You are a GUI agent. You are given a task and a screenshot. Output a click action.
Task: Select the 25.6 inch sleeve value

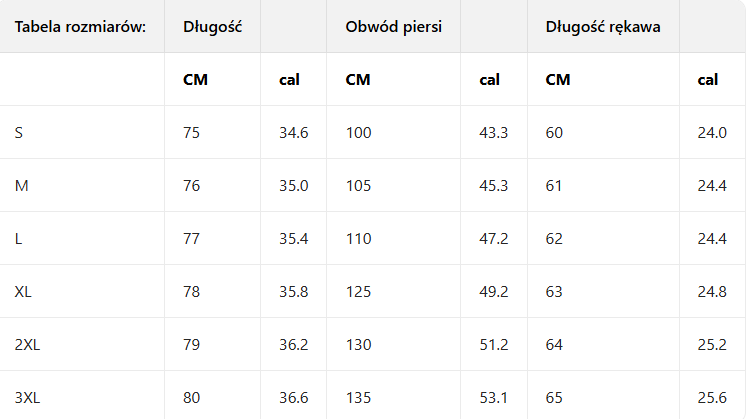[x=712, y=397]
